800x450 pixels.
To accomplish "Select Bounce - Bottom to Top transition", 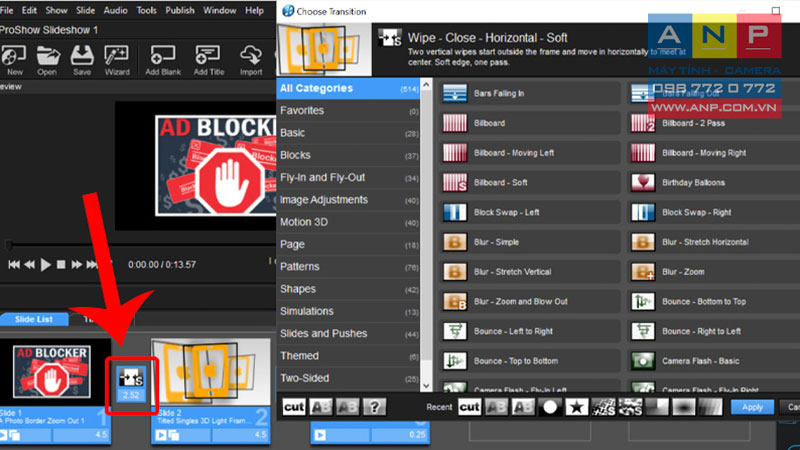I will 714,302.
